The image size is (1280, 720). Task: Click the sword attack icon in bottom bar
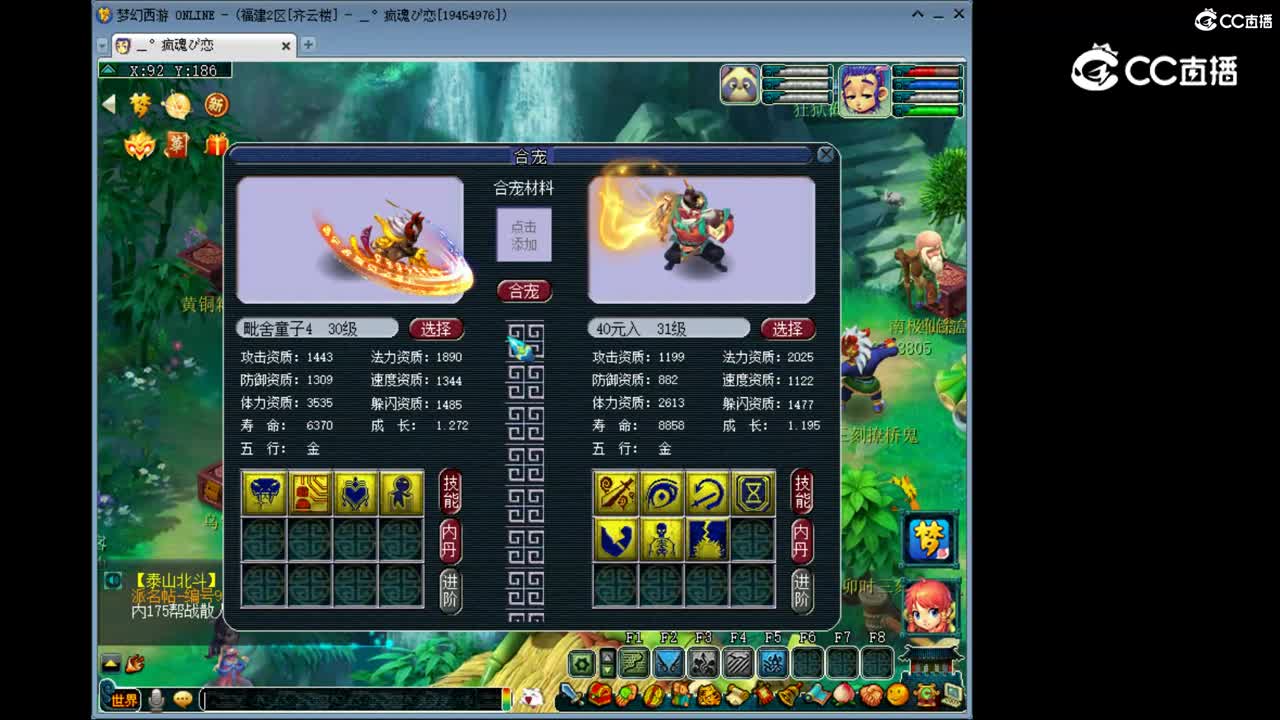pos(573,694)
